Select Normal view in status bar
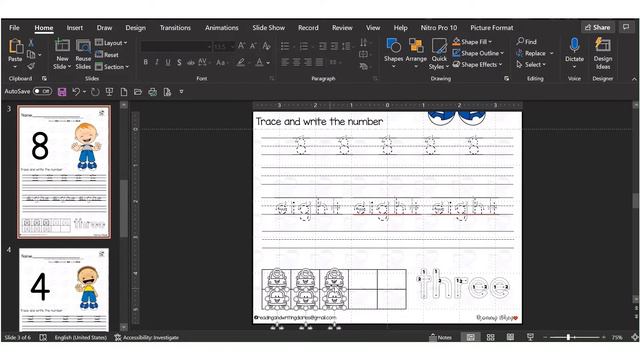The height and width of the screenshot is (360, 640). coord(471,337)
